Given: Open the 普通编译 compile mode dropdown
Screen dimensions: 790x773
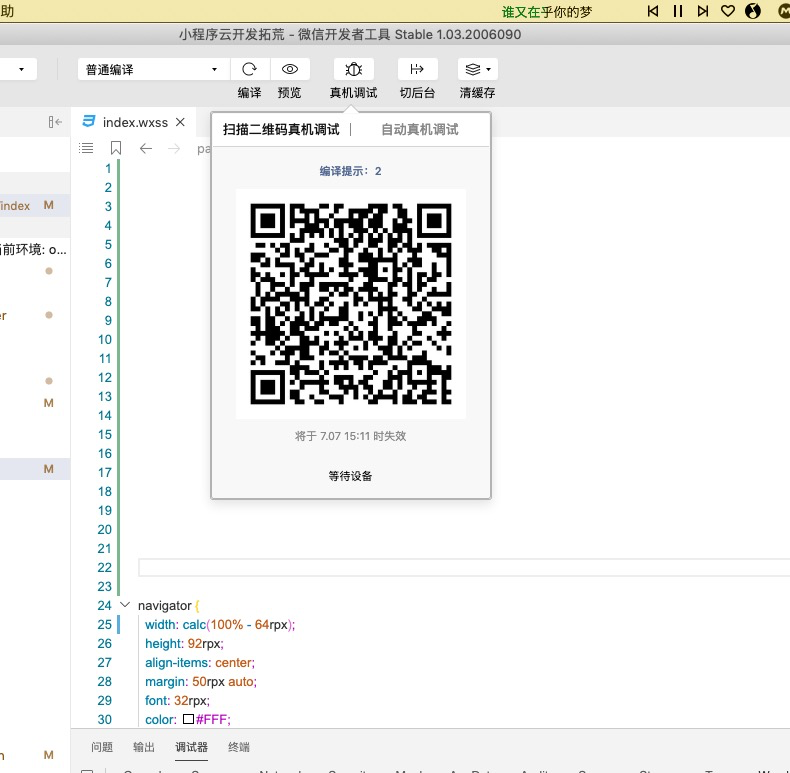Looking at the screenshot, I should click(154, 69).
